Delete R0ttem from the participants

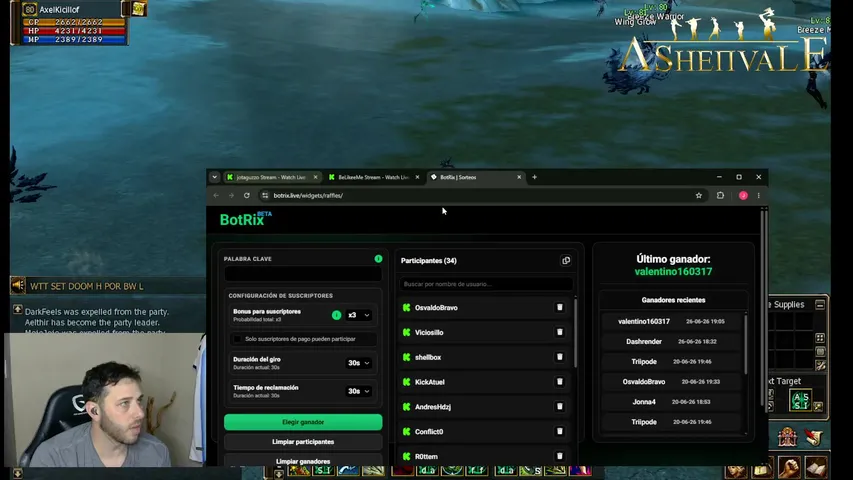[559, 456]
